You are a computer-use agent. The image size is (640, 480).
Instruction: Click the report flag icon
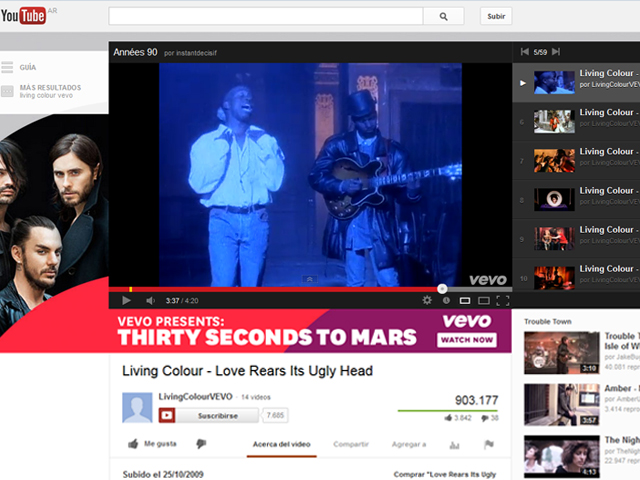click(489, 444)
